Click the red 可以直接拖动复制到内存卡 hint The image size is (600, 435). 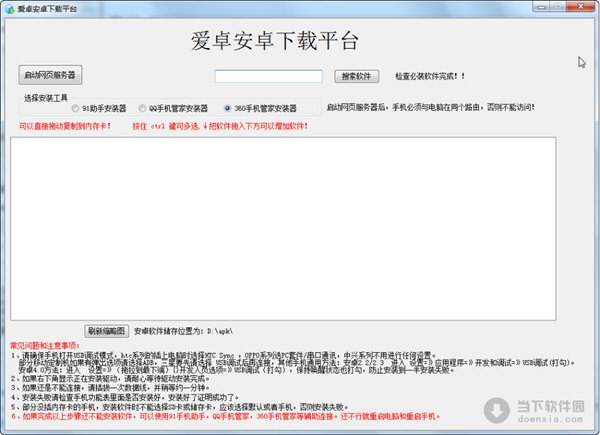[x=65, y=126]
